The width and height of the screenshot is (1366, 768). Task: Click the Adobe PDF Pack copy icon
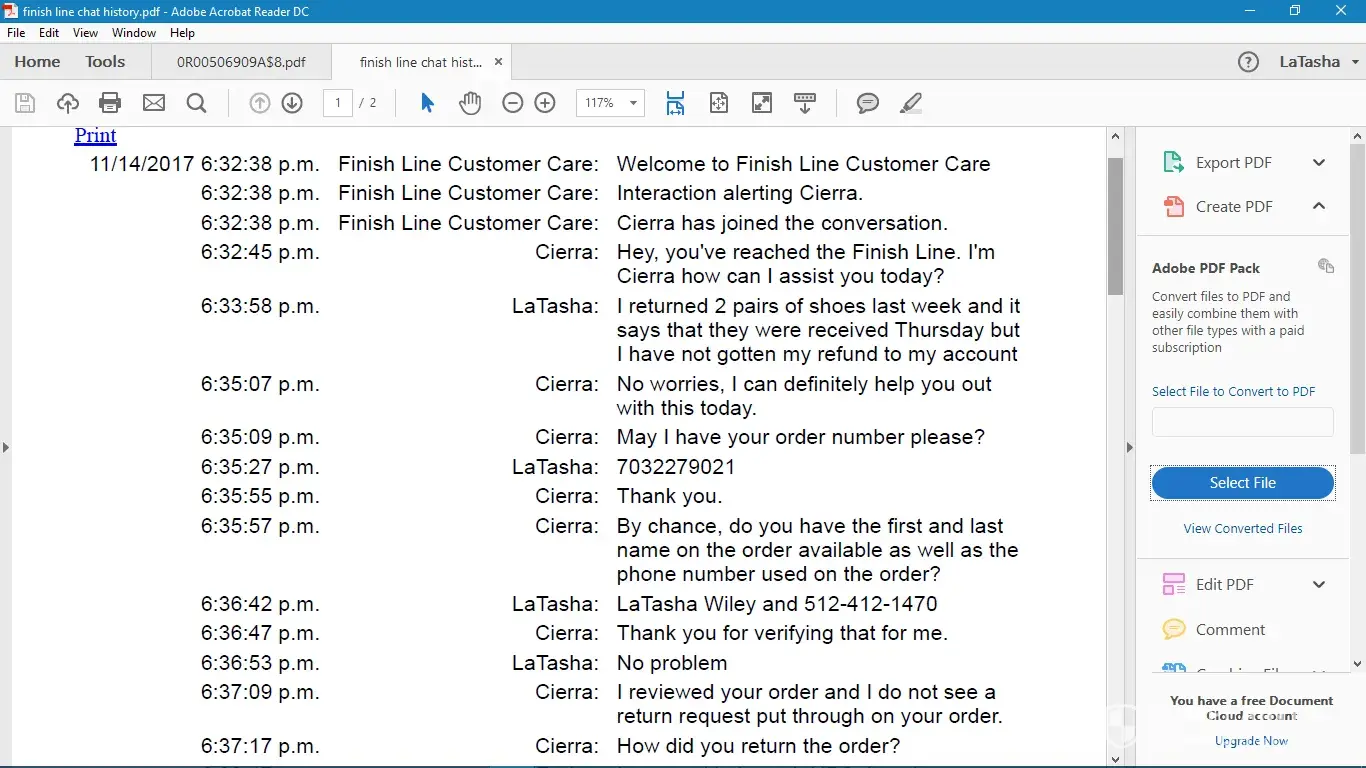(x=1326, y=266)
